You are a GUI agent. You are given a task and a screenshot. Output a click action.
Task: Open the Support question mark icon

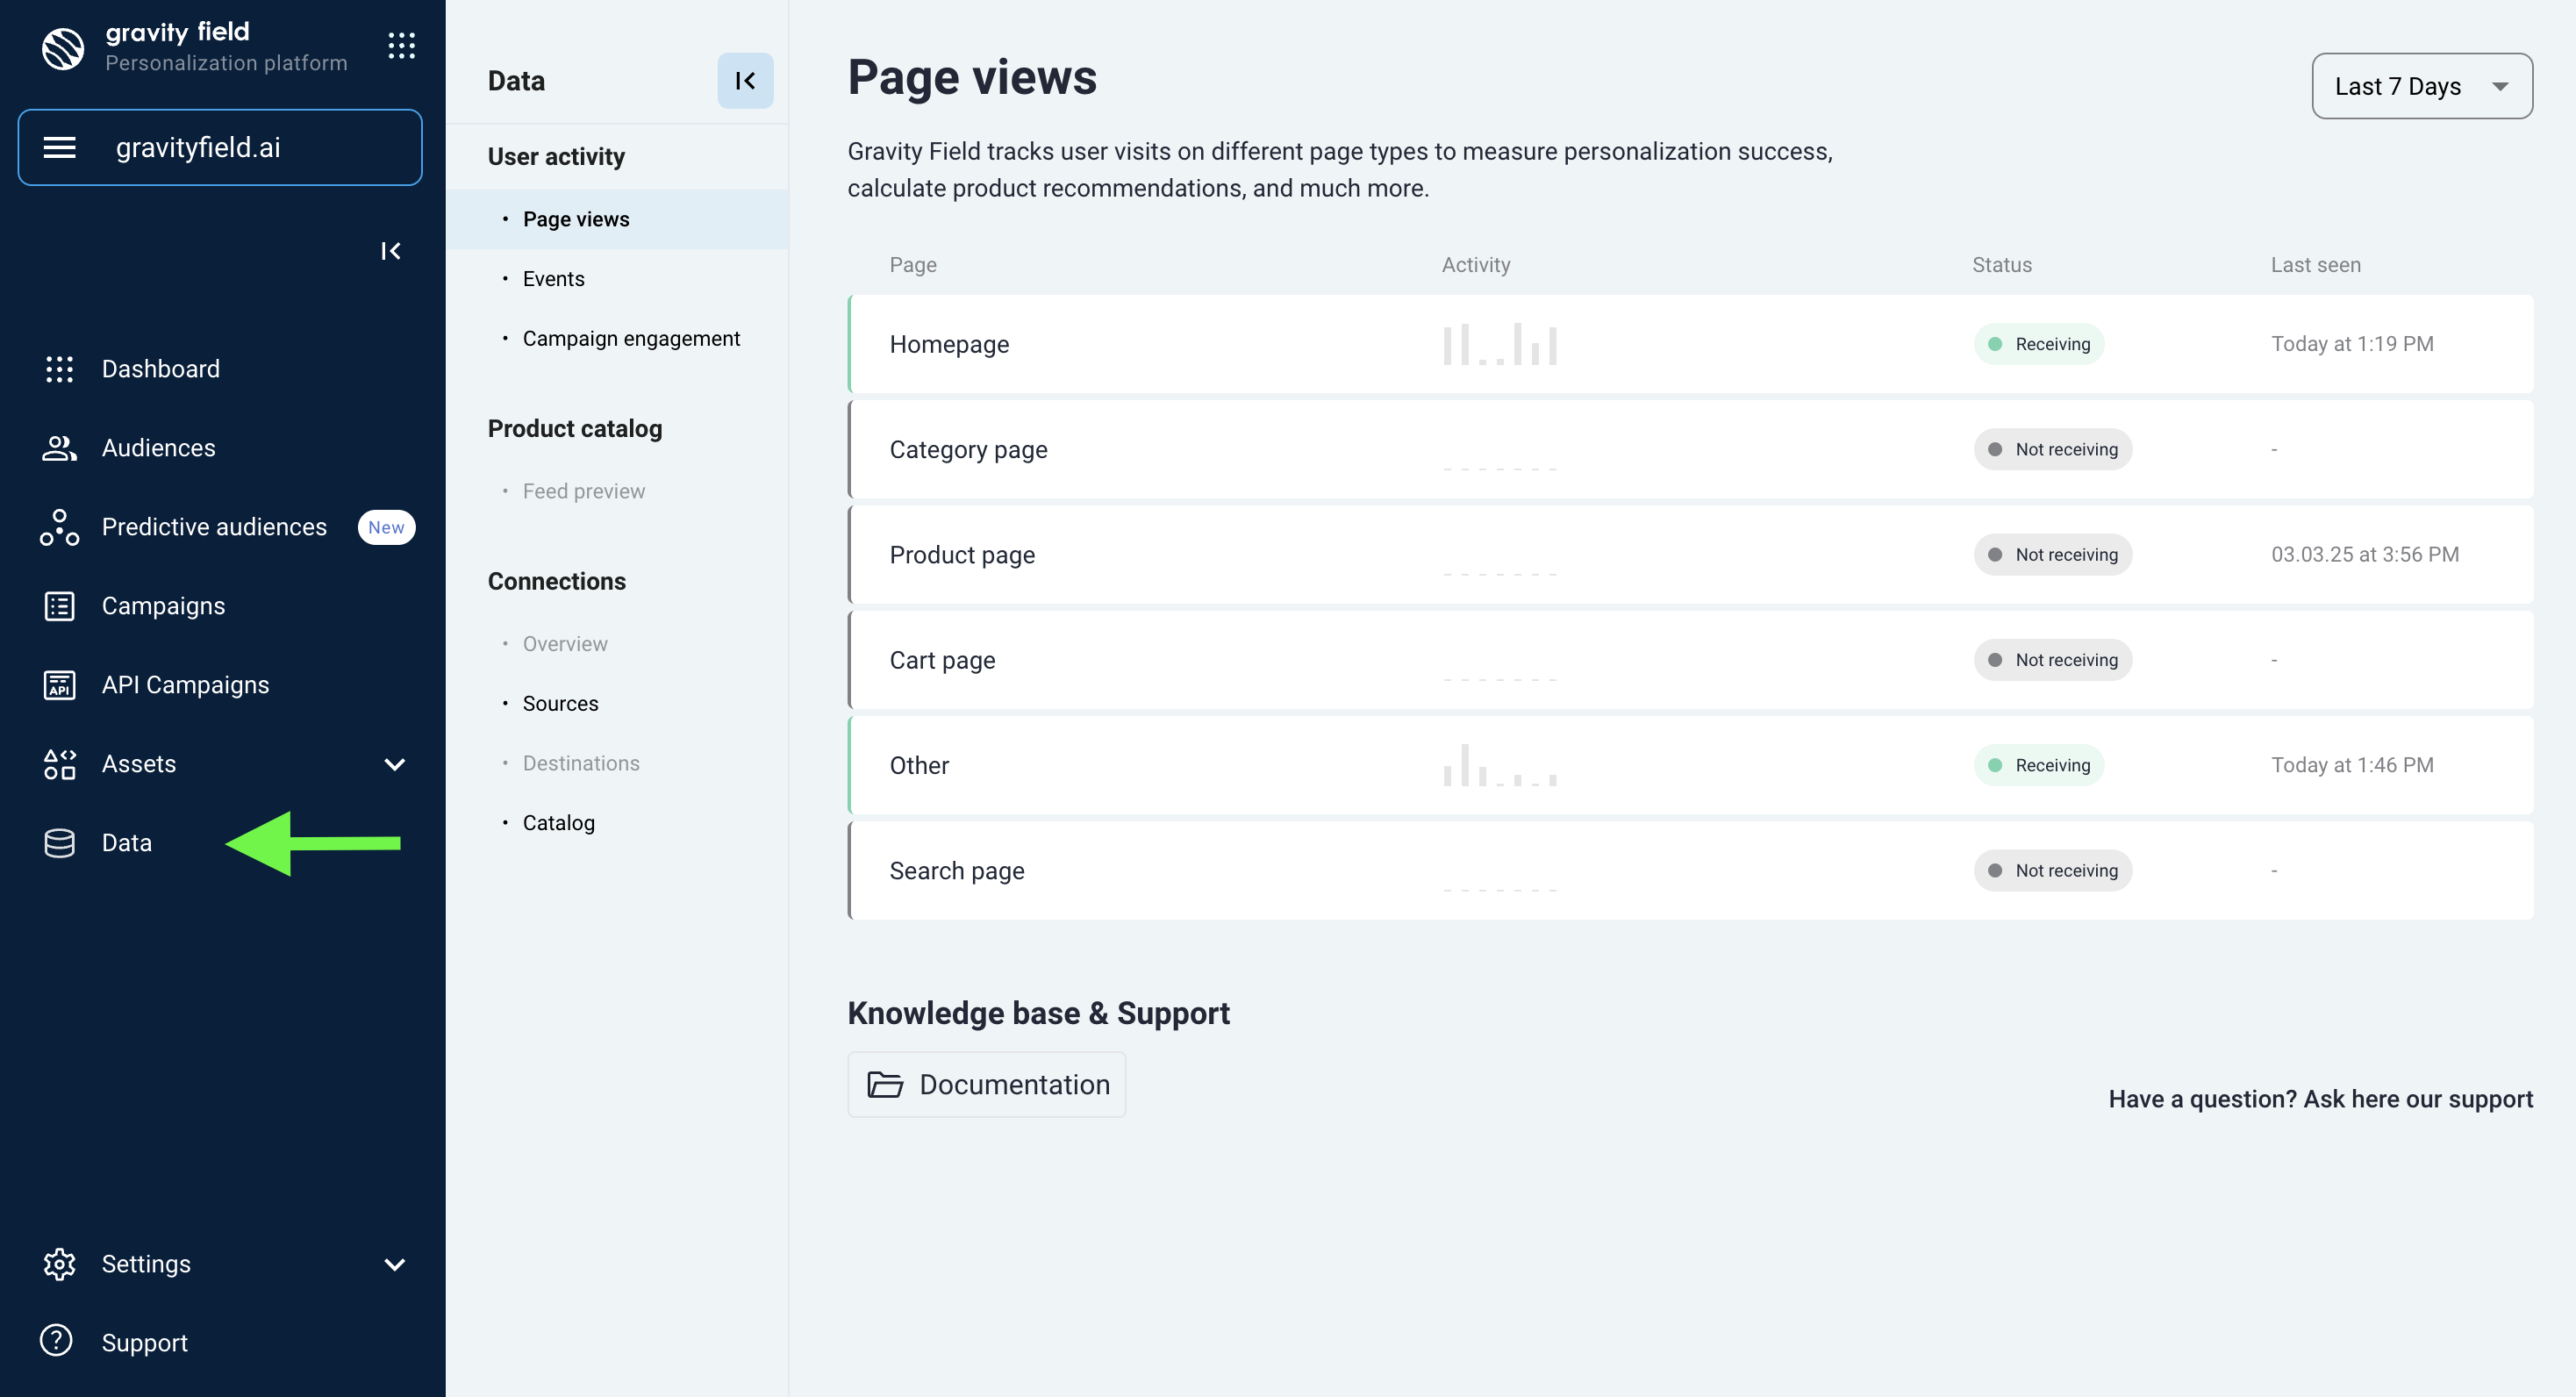pos(56,1341)
